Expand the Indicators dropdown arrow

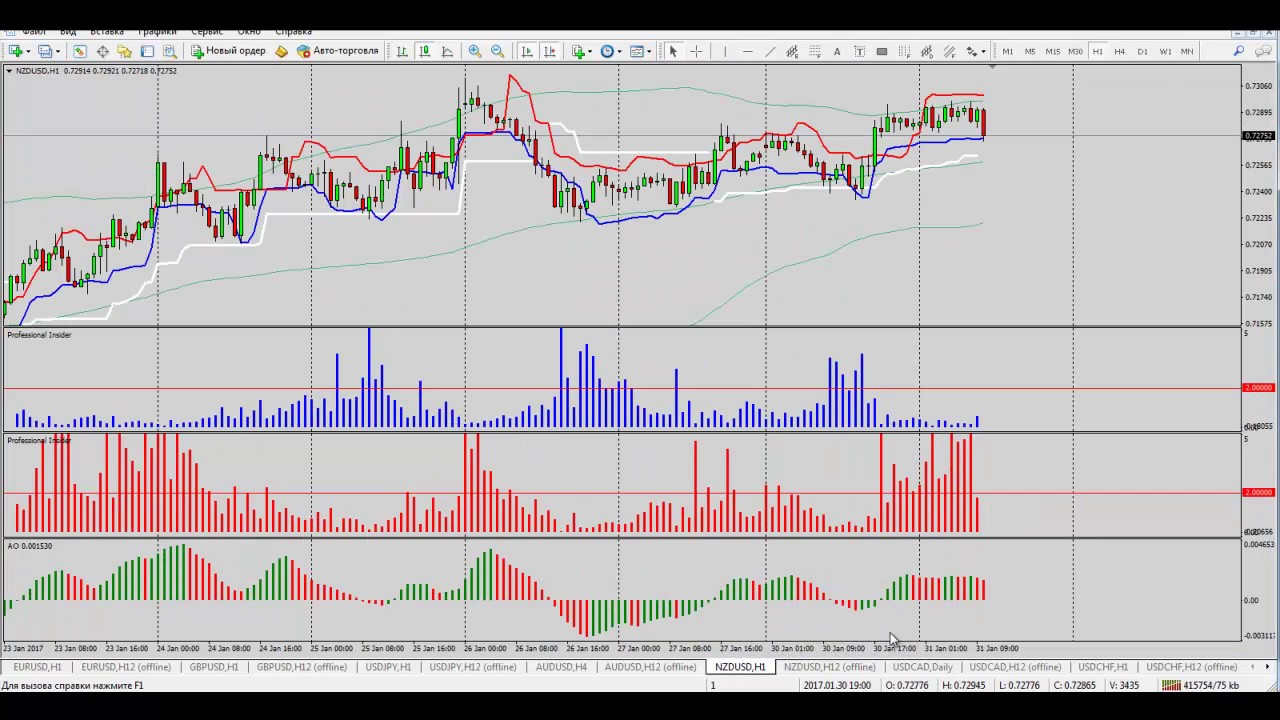[590, 51]
